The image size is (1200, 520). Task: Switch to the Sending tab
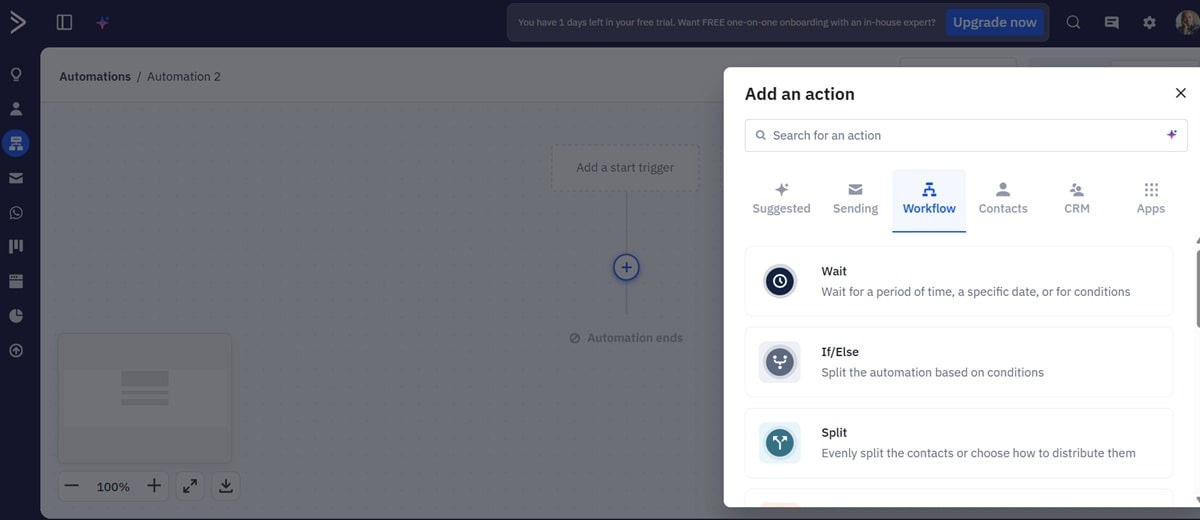tap(855, 199)
